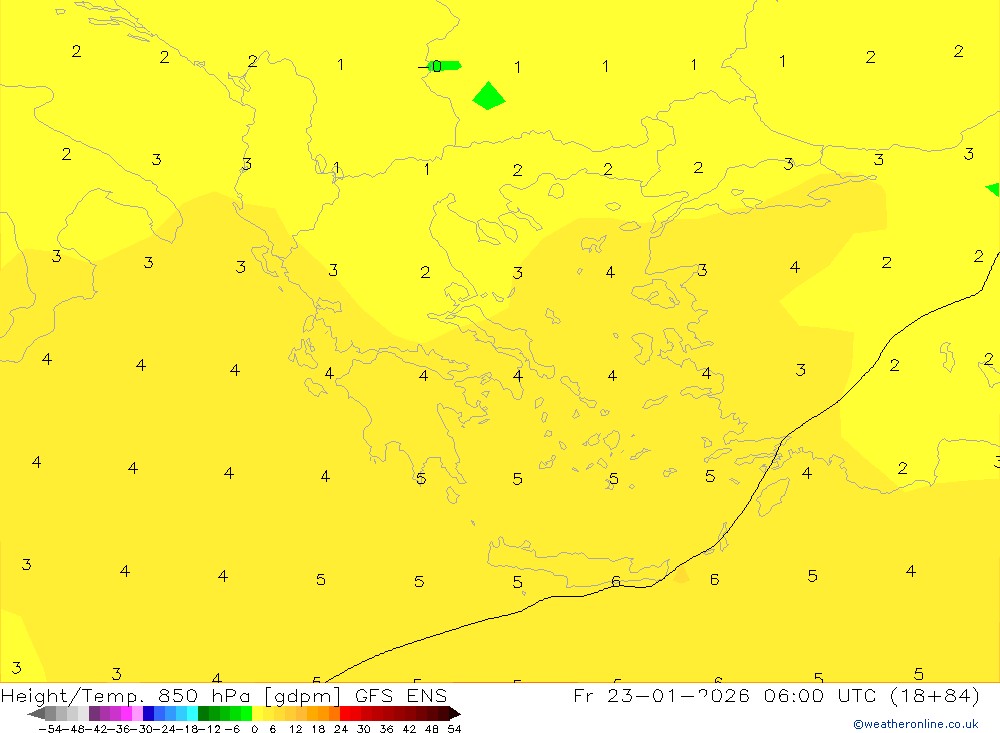Click the 'Height/Temp. 850 hPa [gdpm] GFS ENS' title
The image size is (1000, 733).
224,696
